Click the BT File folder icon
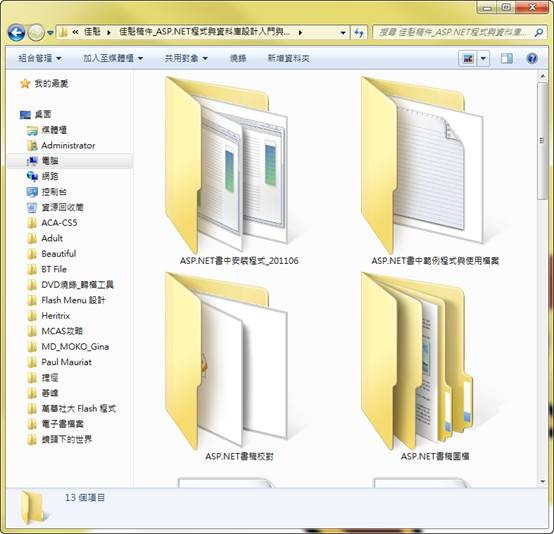 (x=32, y=270)
